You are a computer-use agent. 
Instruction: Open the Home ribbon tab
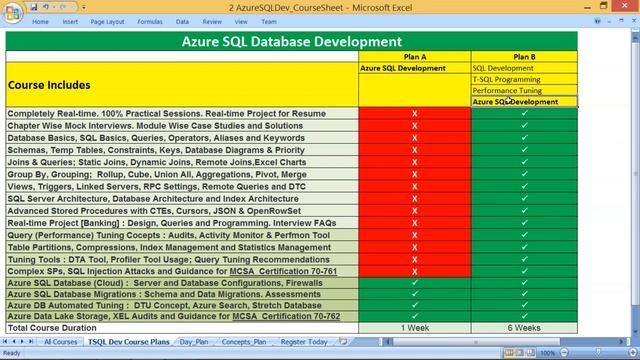click(40, 22)
